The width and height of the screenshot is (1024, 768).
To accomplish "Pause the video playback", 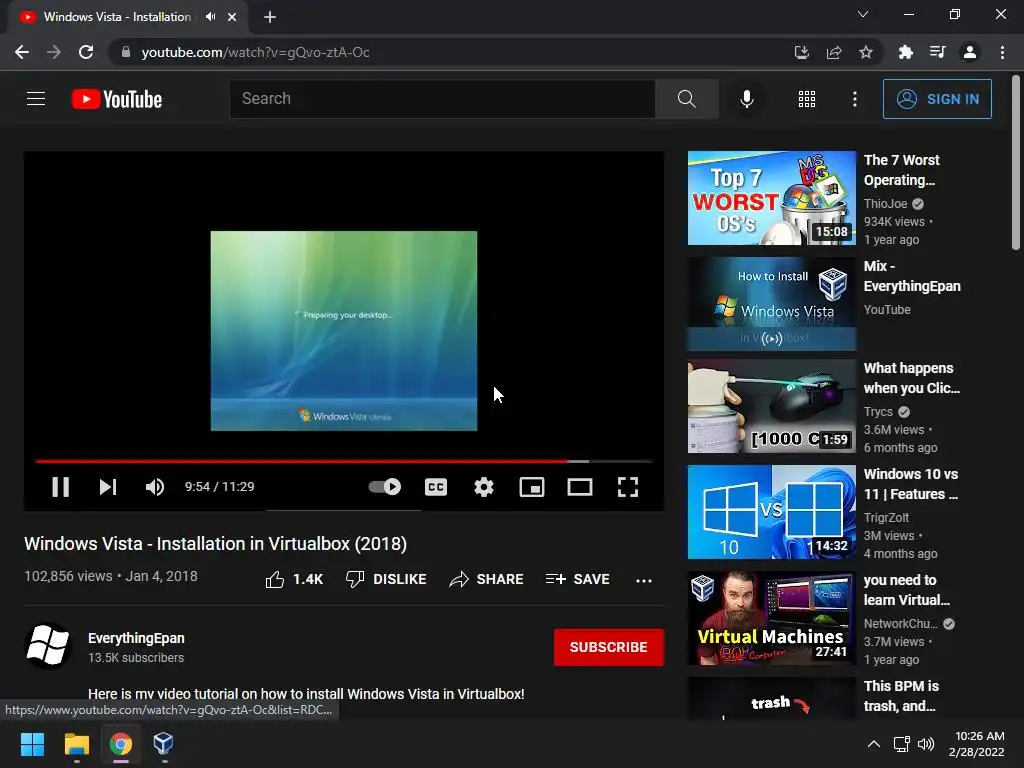I will coord(61,487).
